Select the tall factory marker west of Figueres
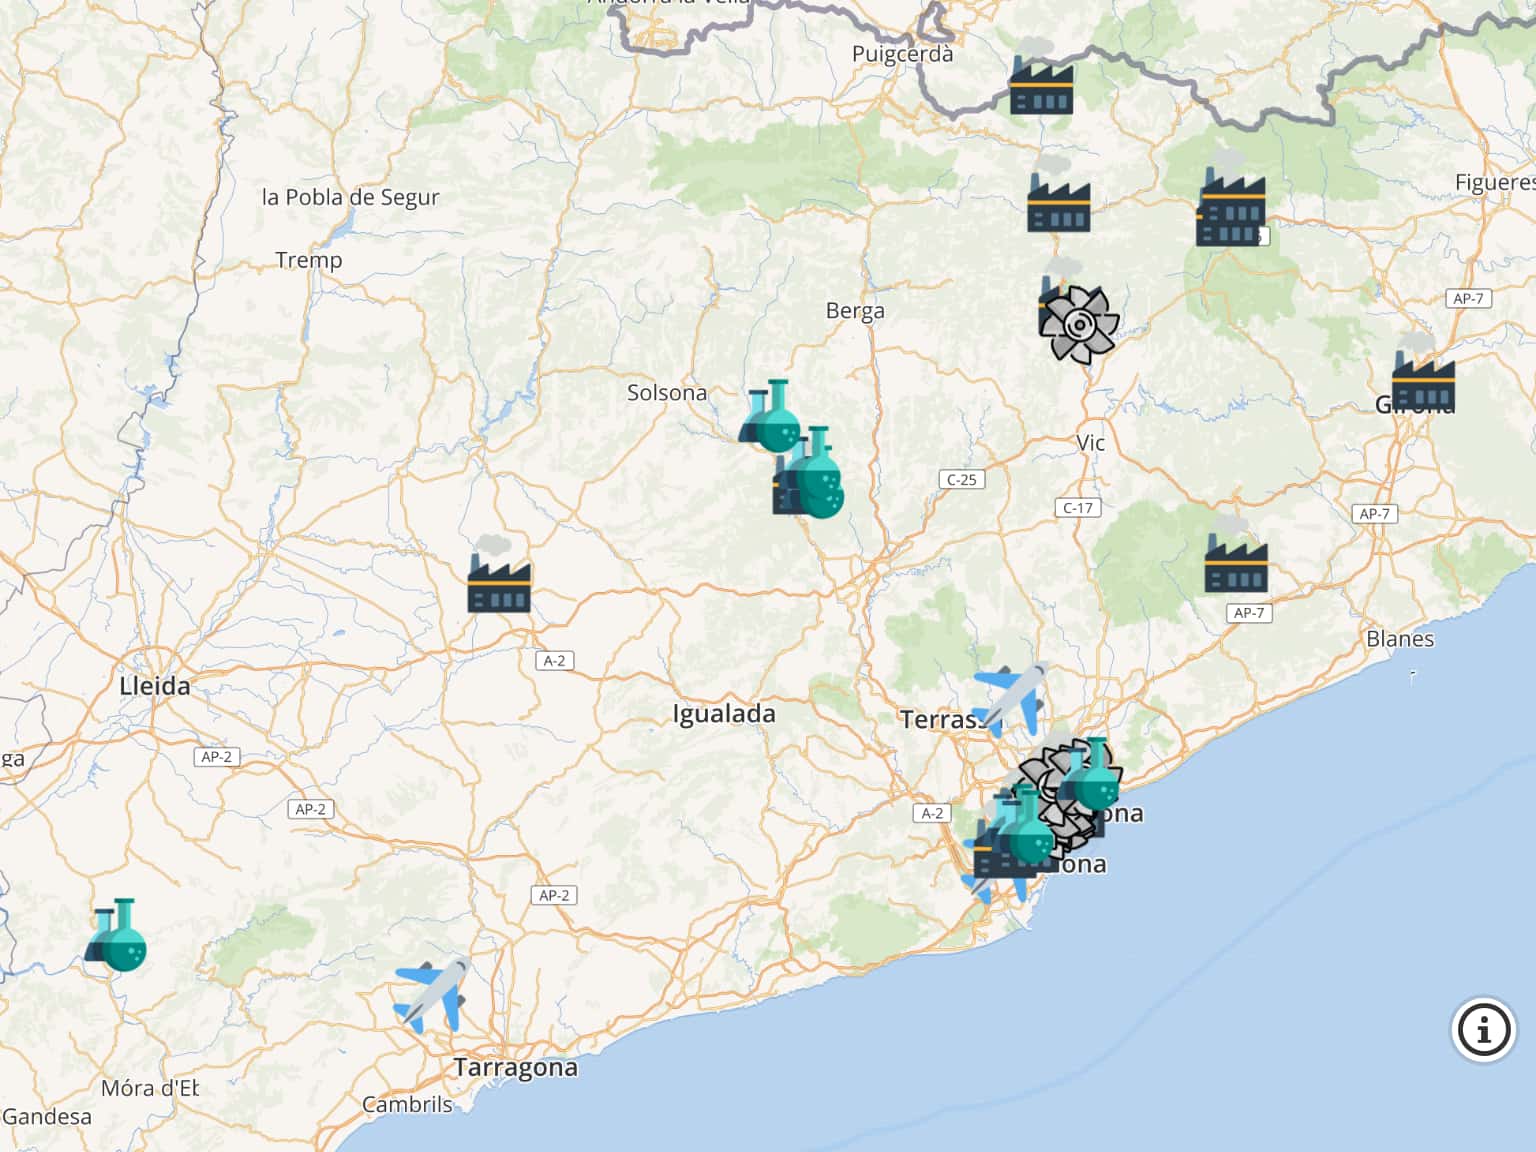Viewport: 1536px width, 1152px height. click(x=1230, y=212)
